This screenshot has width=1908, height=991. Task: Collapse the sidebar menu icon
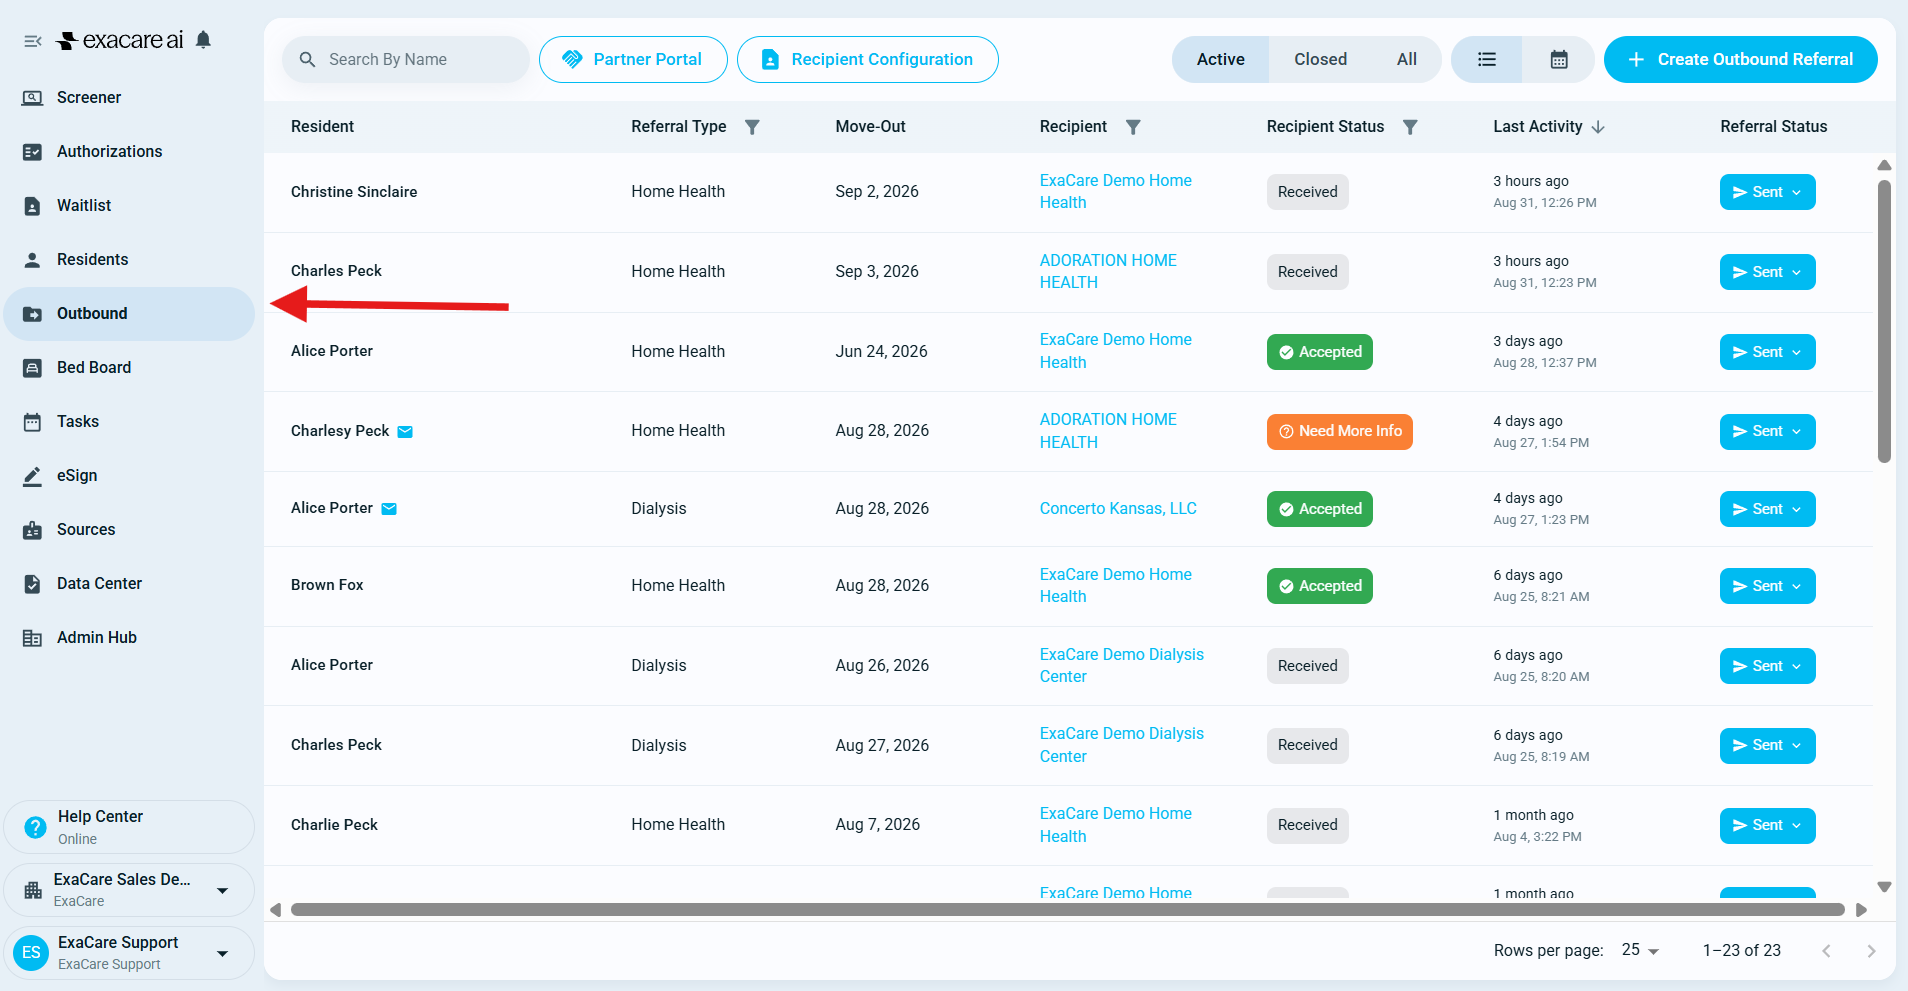pos(33,41)
